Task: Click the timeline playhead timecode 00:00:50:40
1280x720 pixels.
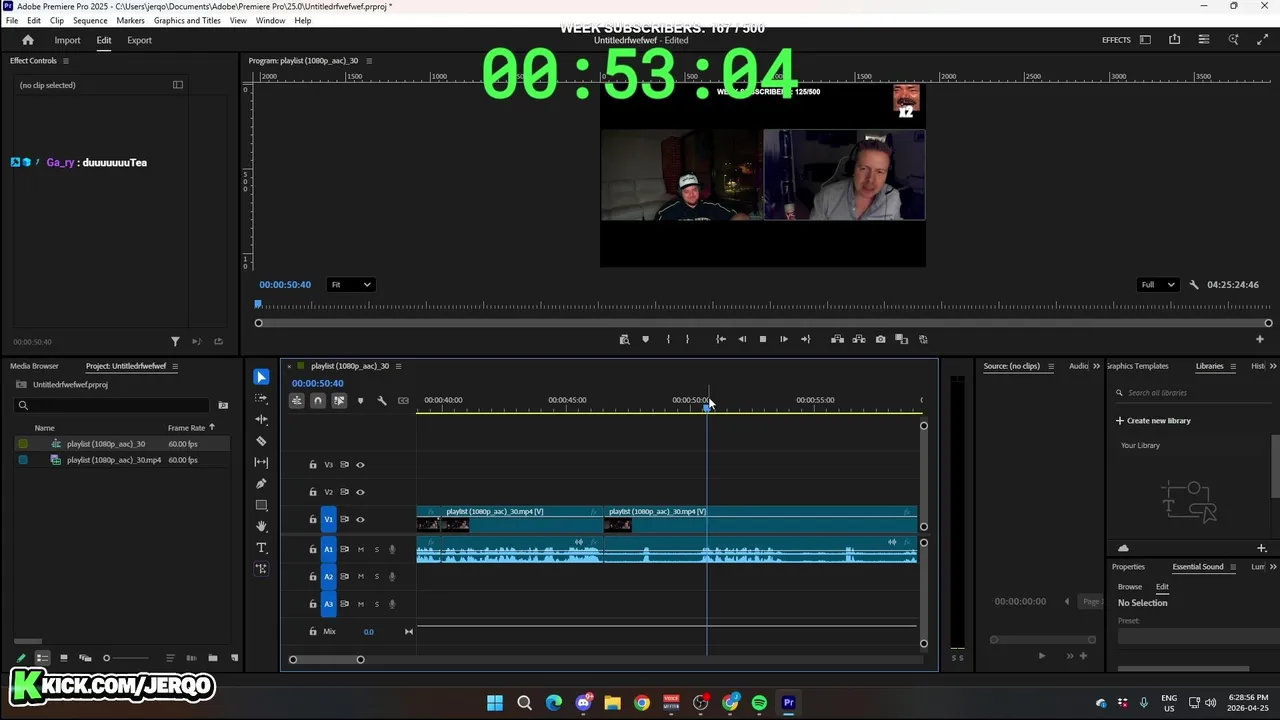Action: click(x=318, y=384)
